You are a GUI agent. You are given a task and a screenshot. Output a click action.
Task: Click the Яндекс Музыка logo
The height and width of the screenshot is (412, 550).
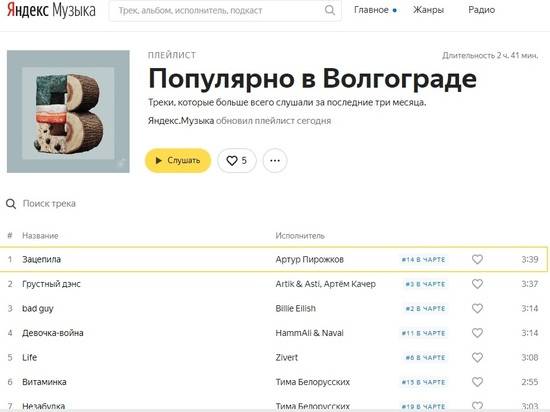coord(51,9)
